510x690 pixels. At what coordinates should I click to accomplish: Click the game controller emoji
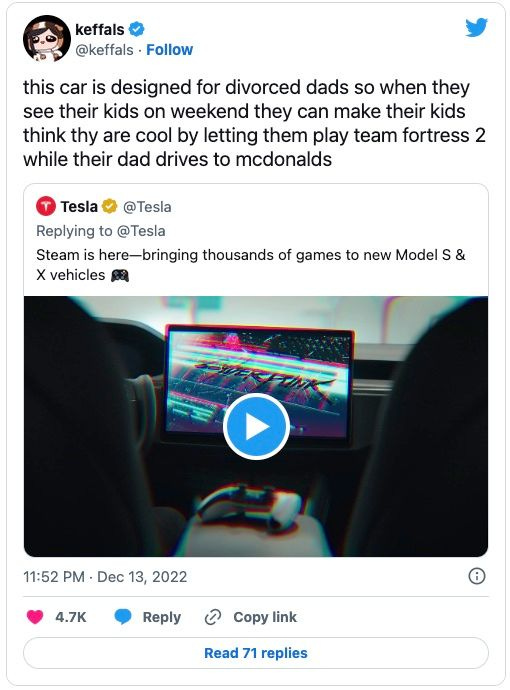pyautogui.click(x=120, y=275)
